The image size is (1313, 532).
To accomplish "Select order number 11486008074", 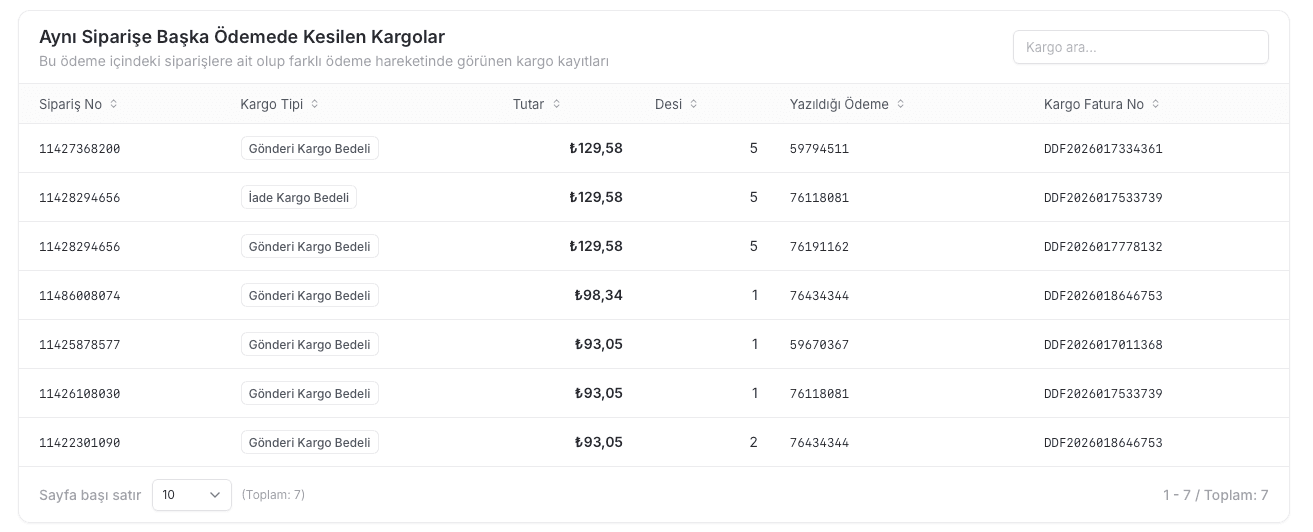I will [x=80, y=296].
